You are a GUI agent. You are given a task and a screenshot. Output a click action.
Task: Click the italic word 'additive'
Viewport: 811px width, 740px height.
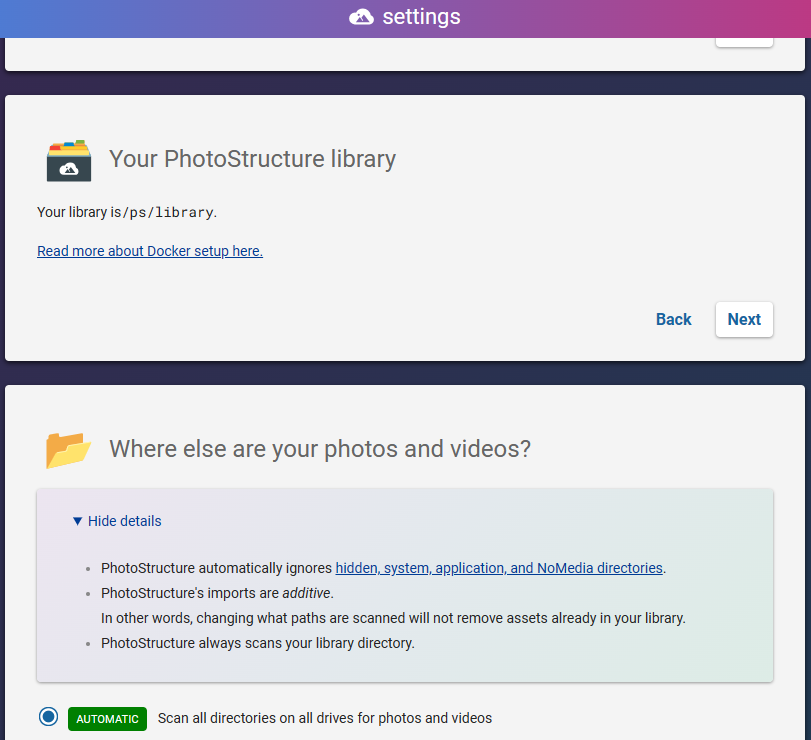pos(305,593)
